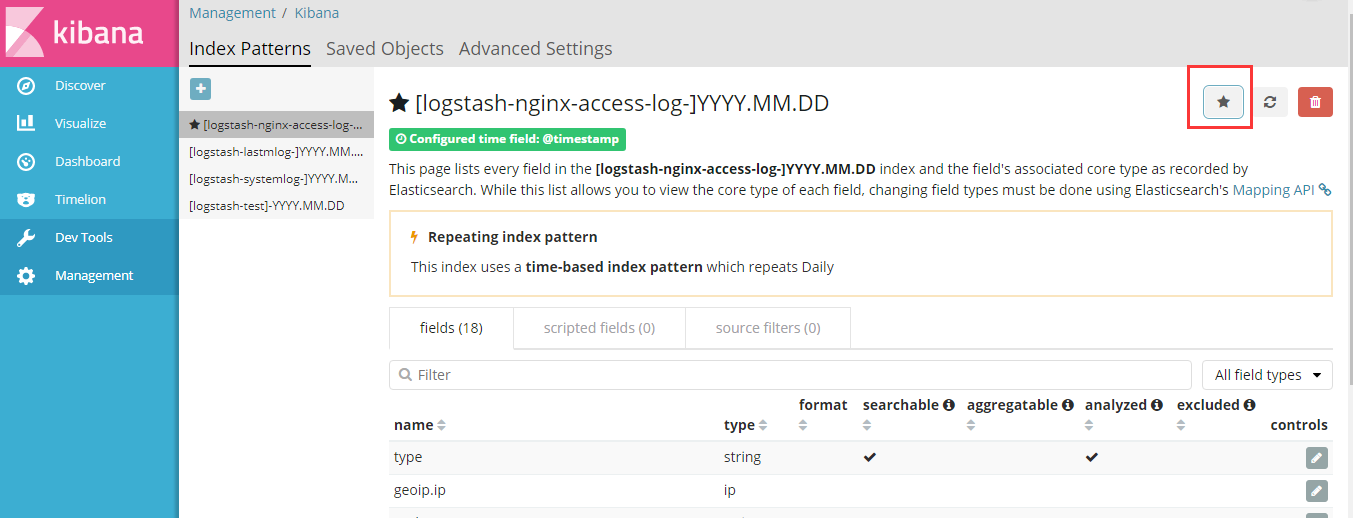This screenshot has width=1353, height=518.
Task: Sort by the analyzed column
Action: pos(1090,426)
